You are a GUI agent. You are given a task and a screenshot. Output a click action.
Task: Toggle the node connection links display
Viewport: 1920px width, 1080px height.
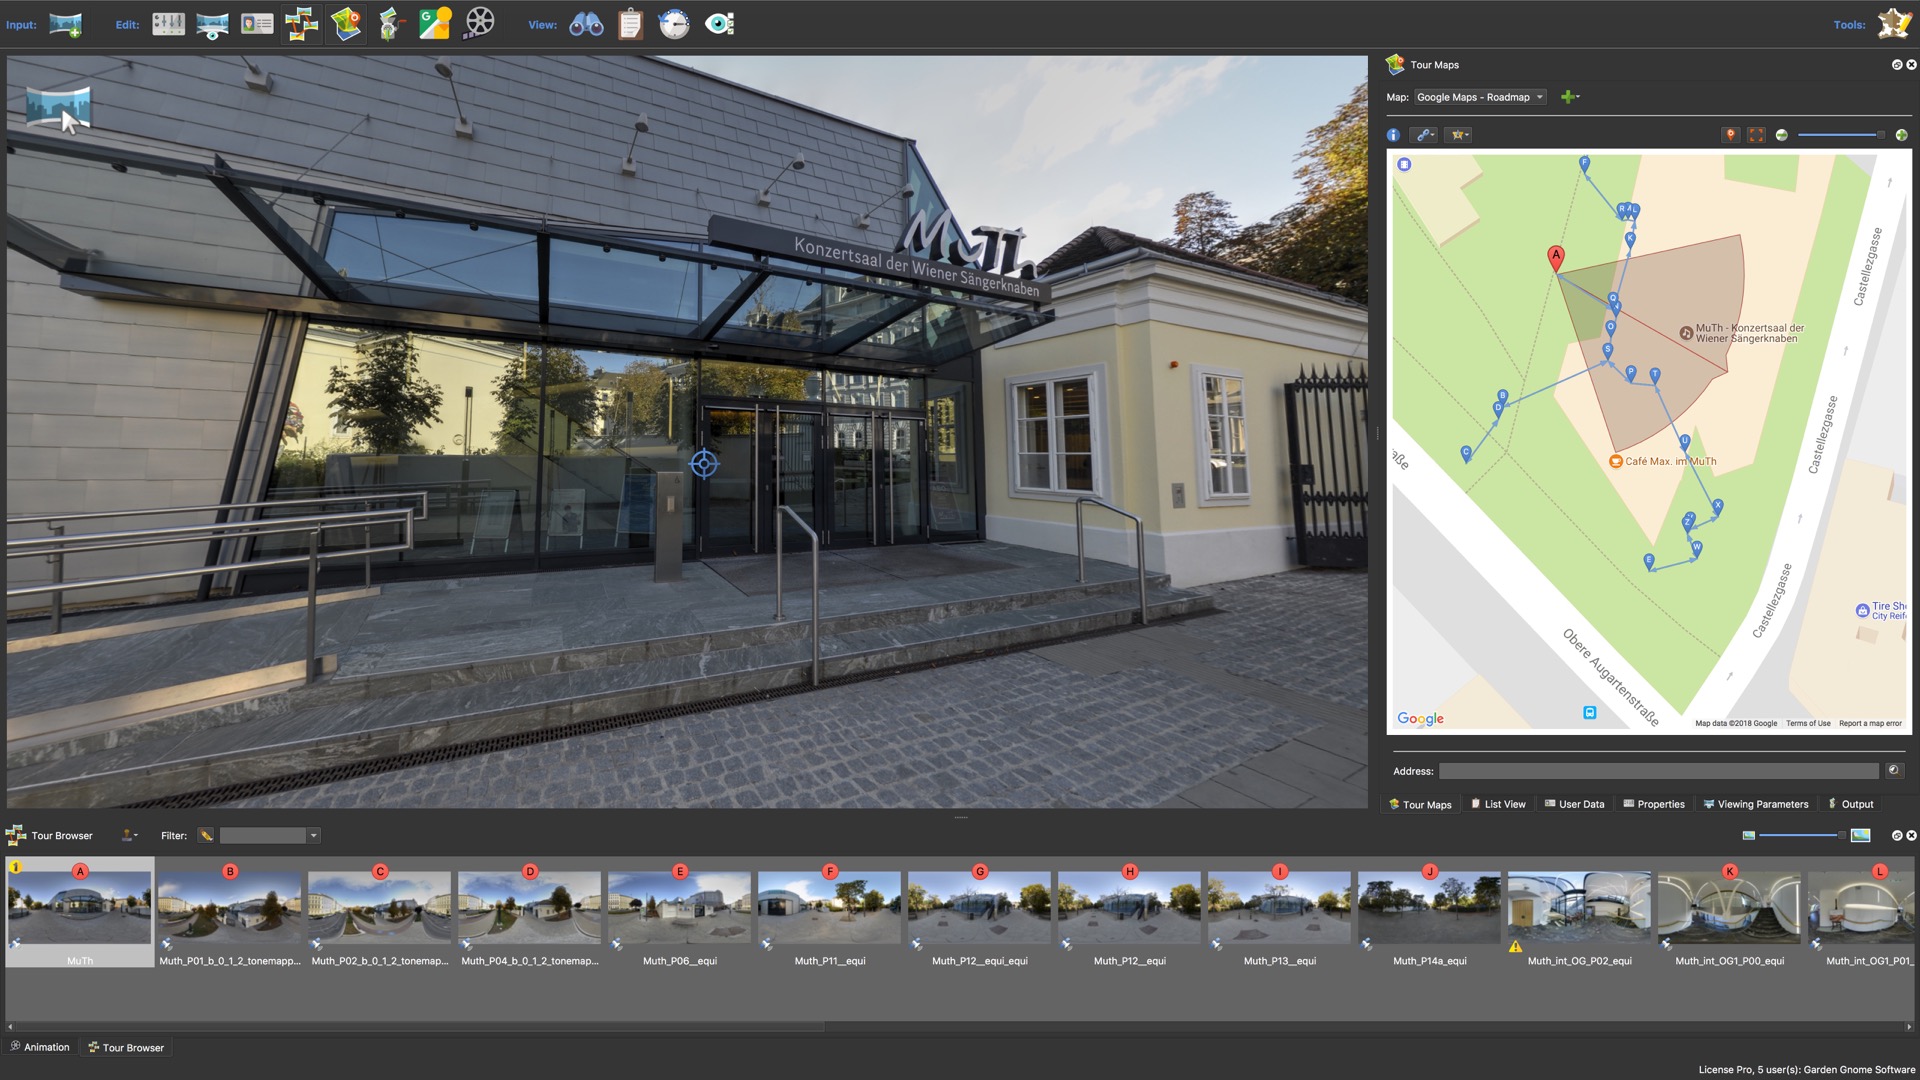click(x=1424, y=134)
